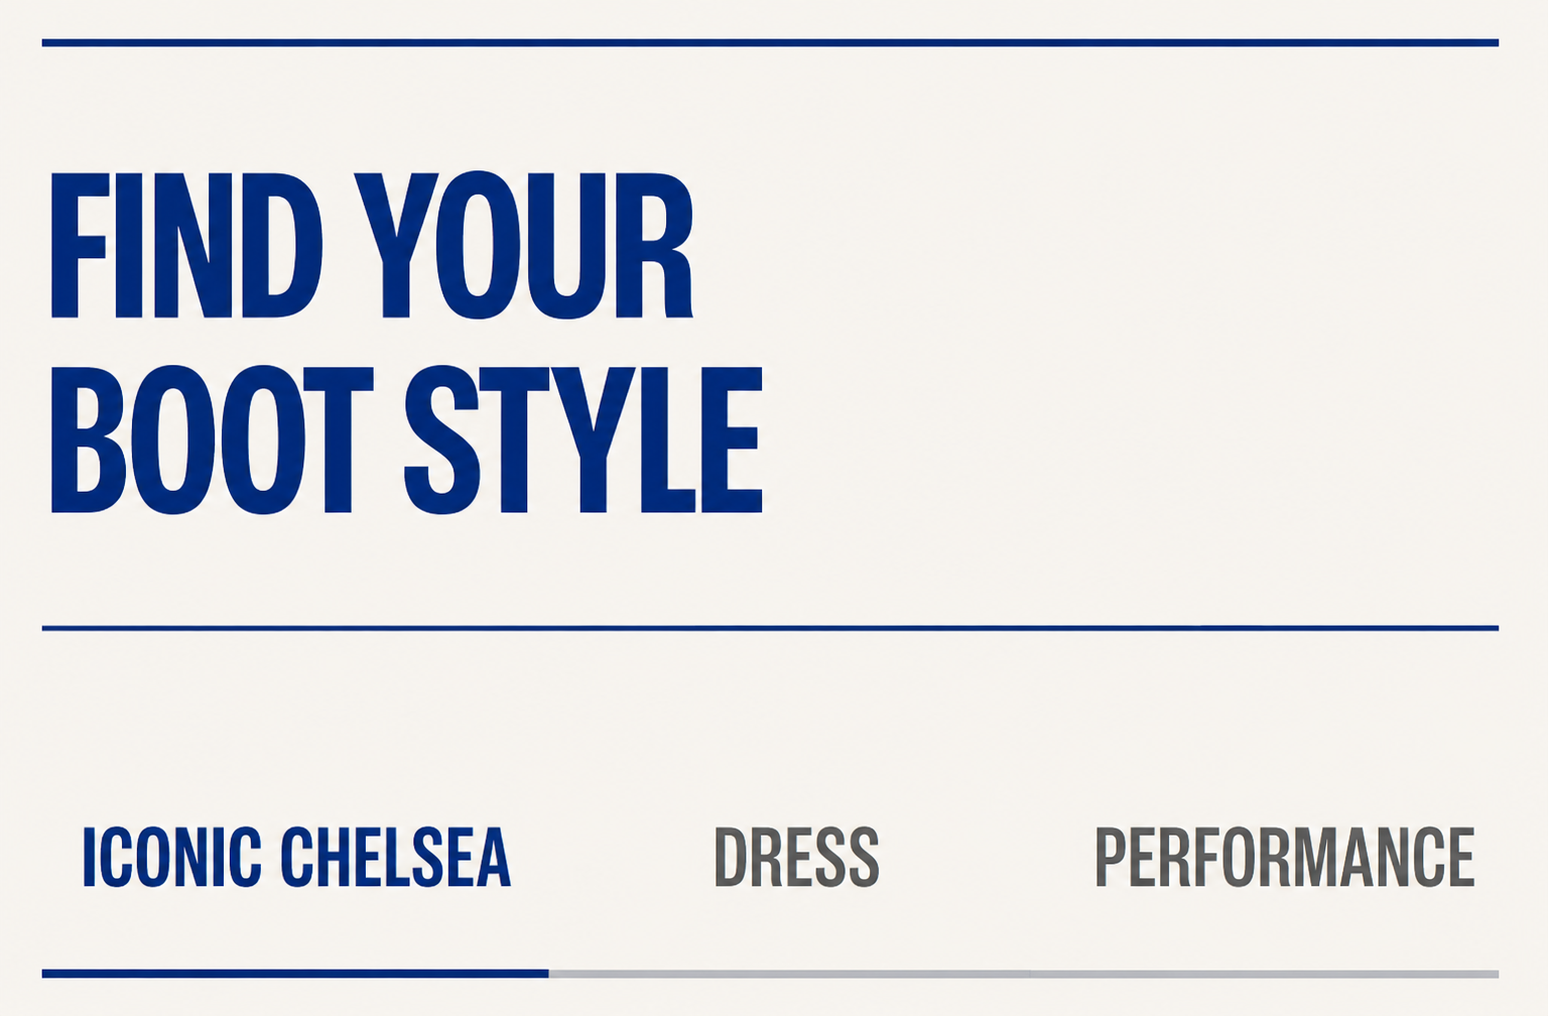Viewport: 1548px width, 1016px height.
Task: Select the Iconic Chelsea tab
Action: click(296, 857)
